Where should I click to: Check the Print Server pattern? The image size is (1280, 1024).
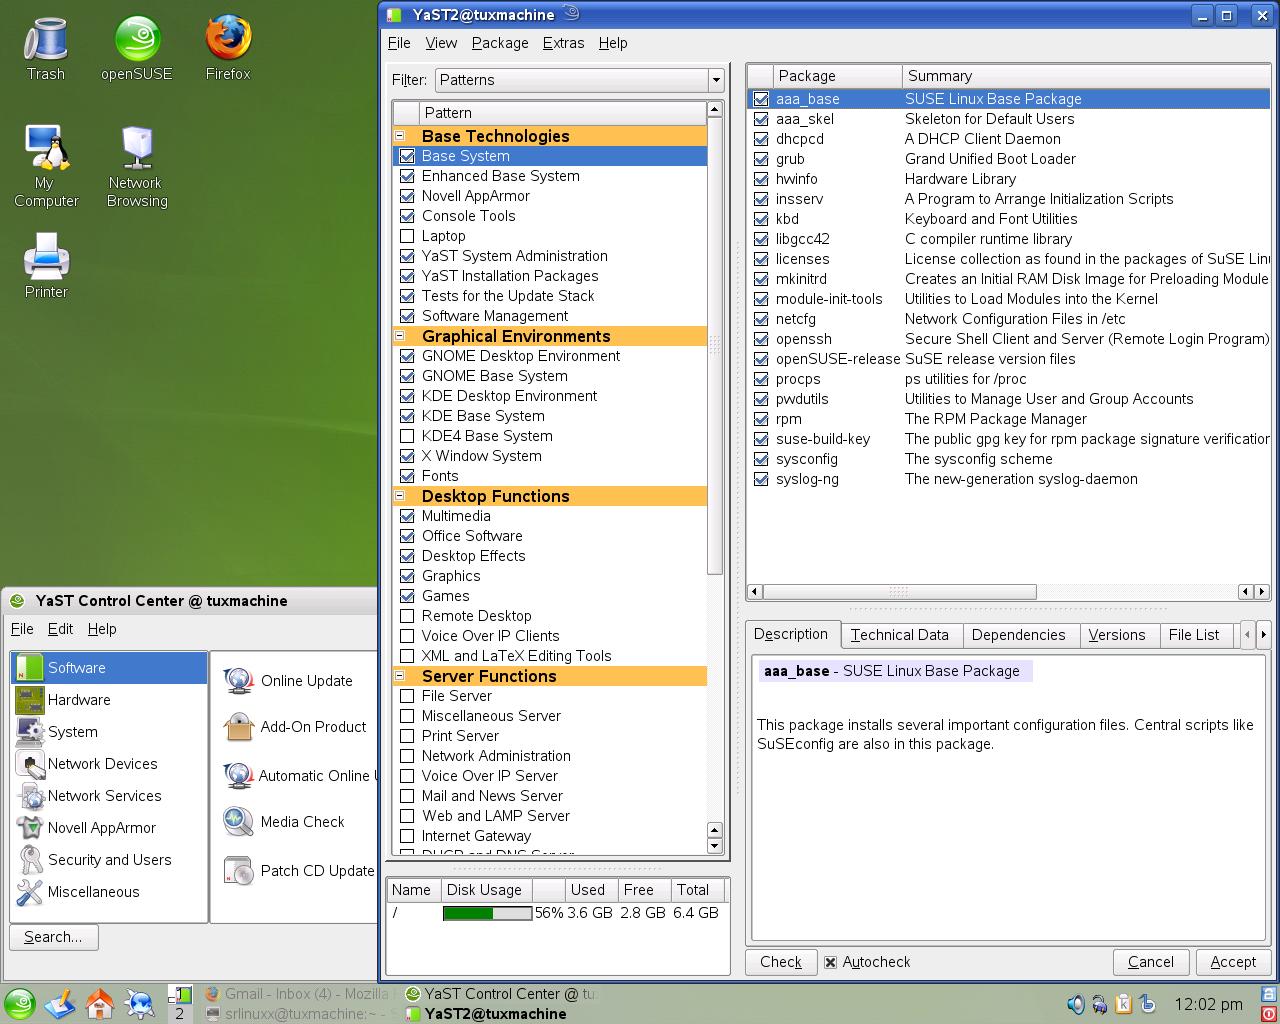click(407, 736)
